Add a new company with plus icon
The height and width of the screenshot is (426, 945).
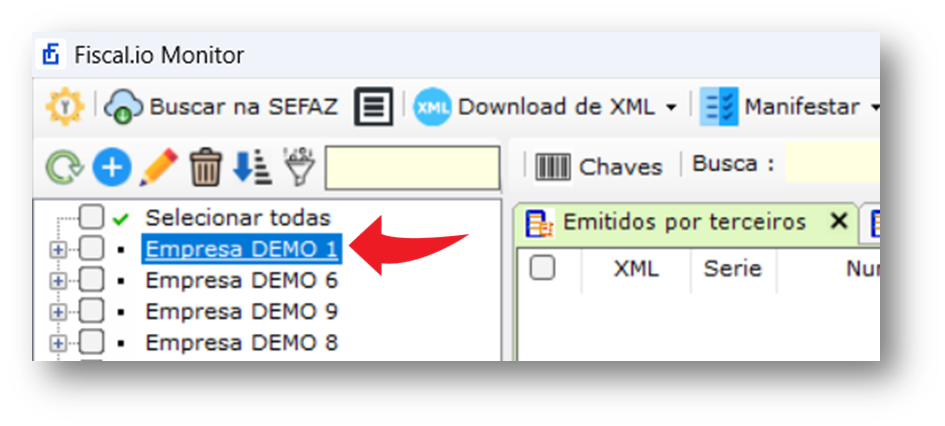pyautogui.click(x=111, y=167)
